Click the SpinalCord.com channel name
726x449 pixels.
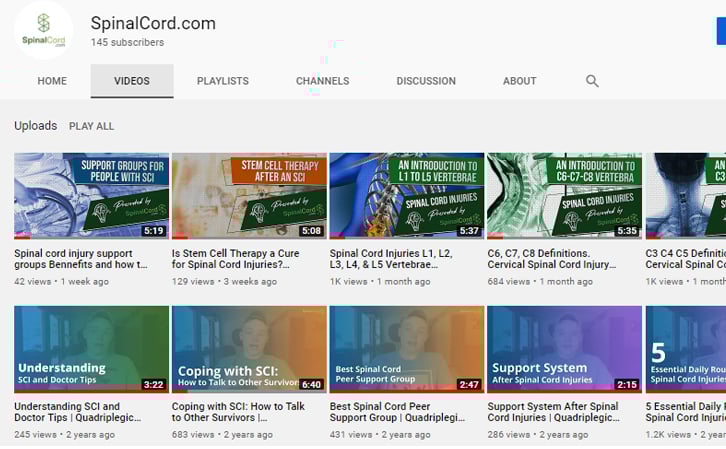click(x=153, y=23)
